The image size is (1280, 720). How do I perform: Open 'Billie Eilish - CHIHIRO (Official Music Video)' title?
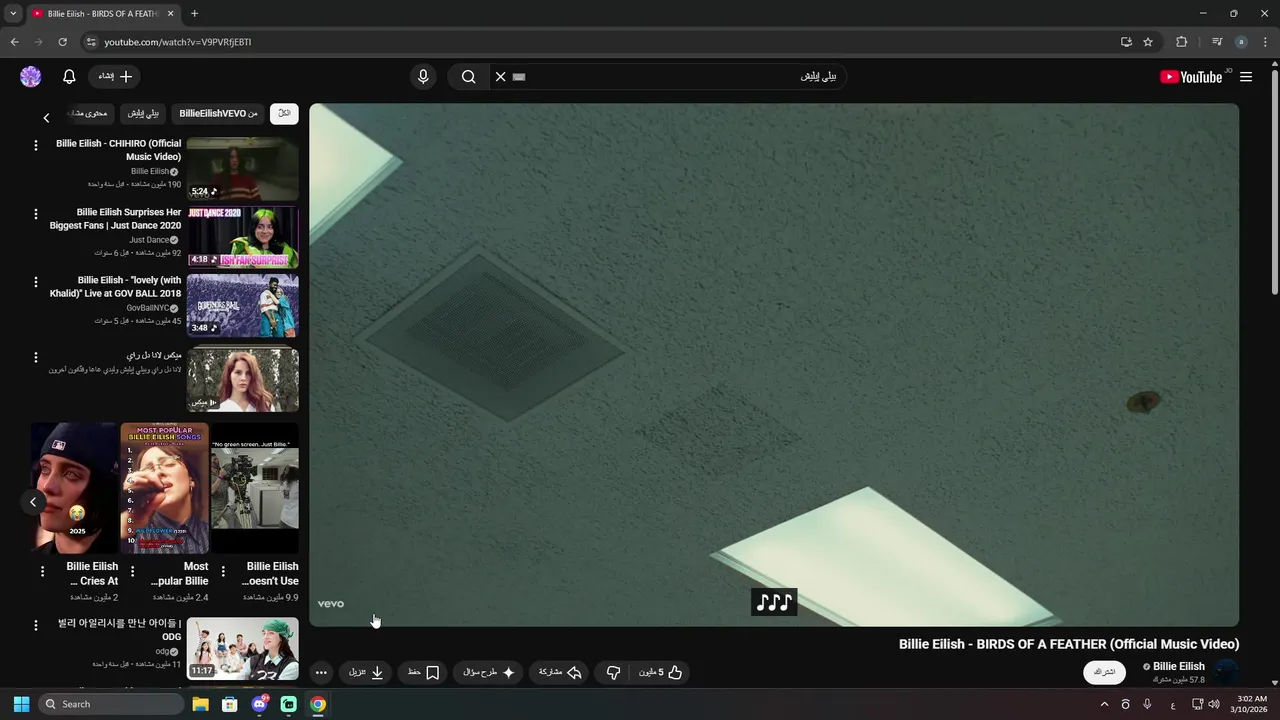point(119,150)
